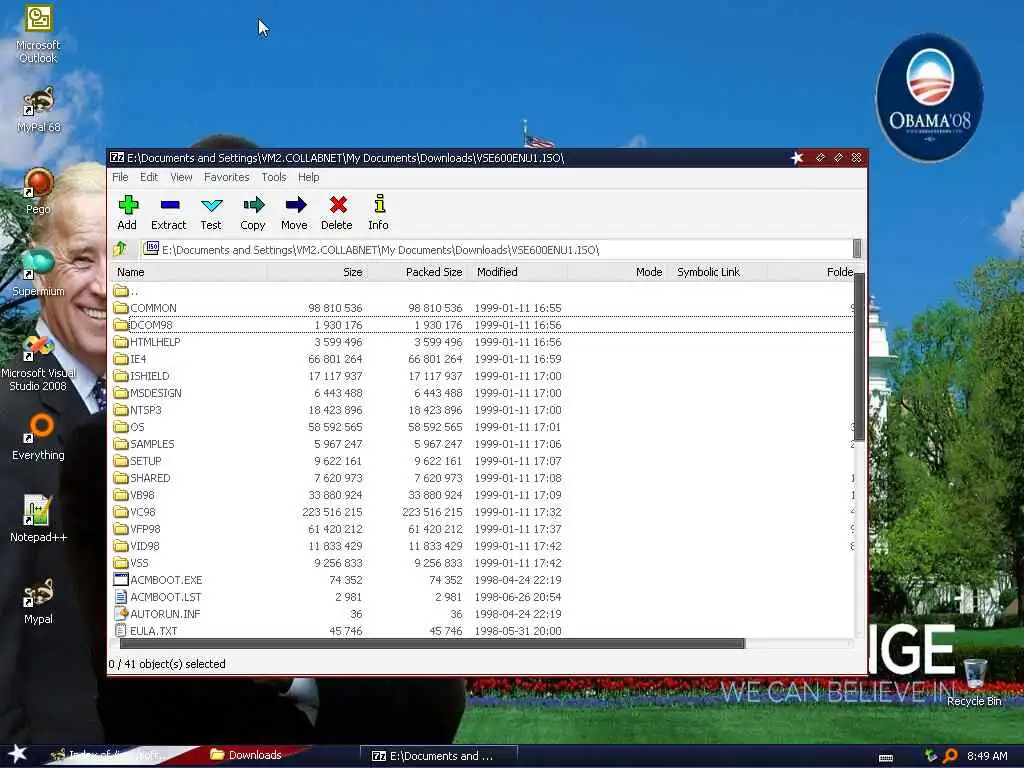Click the Test toolbar icon
Viewport: 1024px width, 768px height.
click(x=211, y=212)
